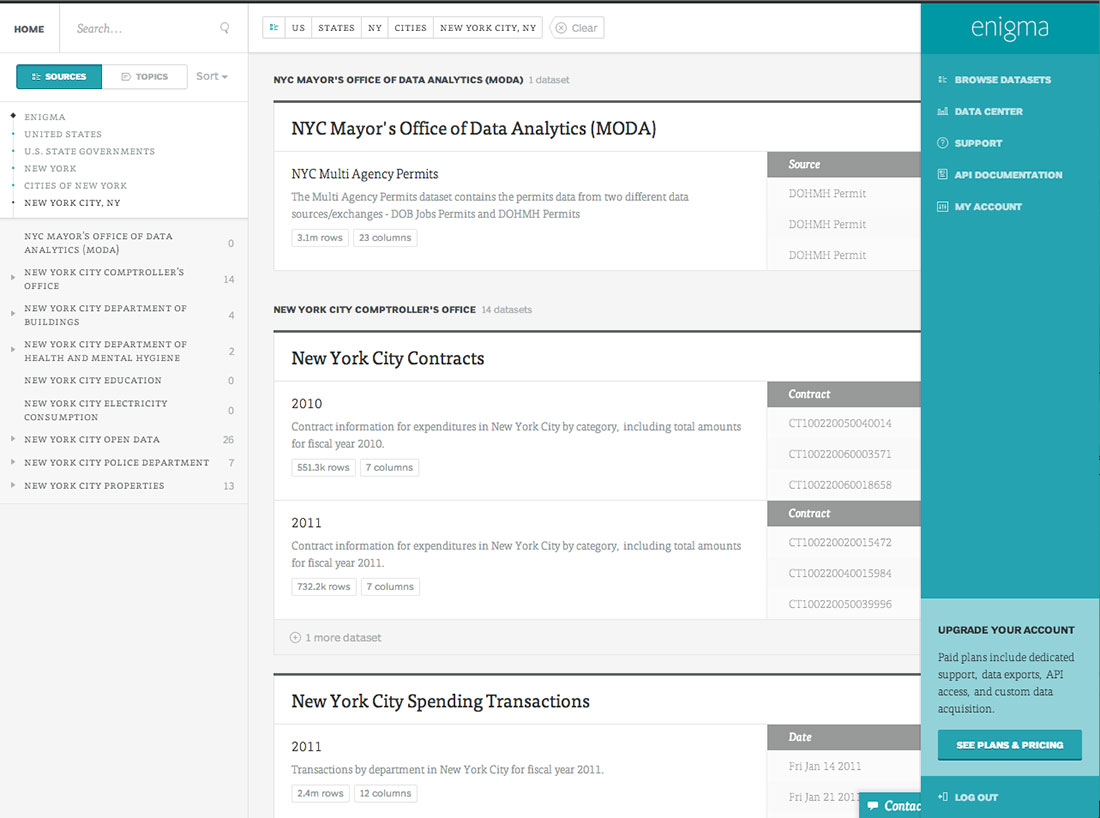Click the Support question mark icon
This screenshot has height=818, width=1100.
pos(942,143)
